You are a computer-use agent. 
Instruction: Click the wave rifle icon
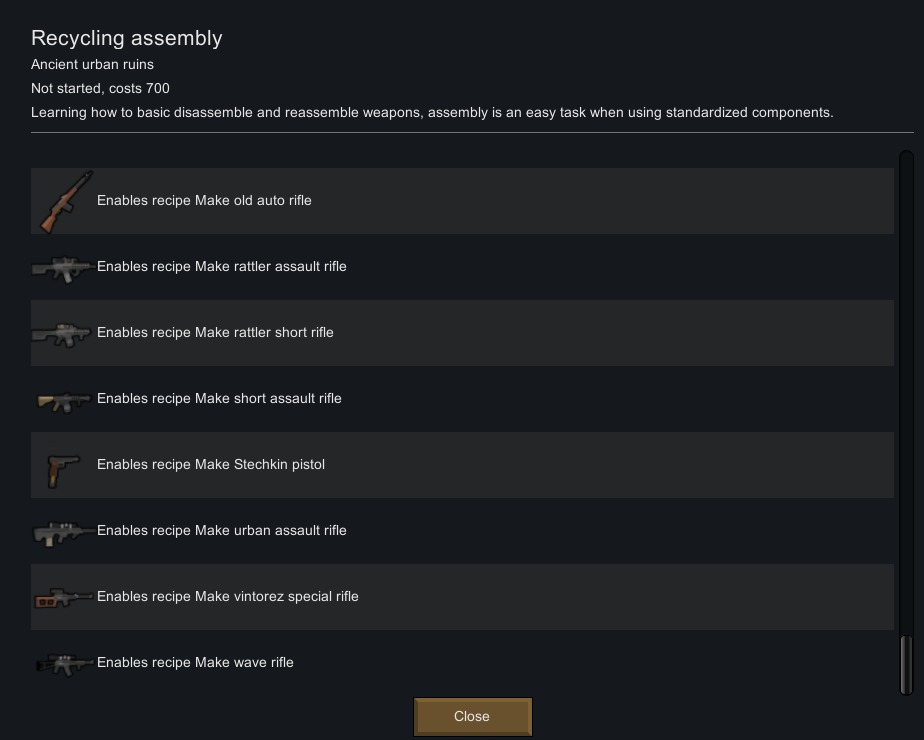(x=64, y=664)
